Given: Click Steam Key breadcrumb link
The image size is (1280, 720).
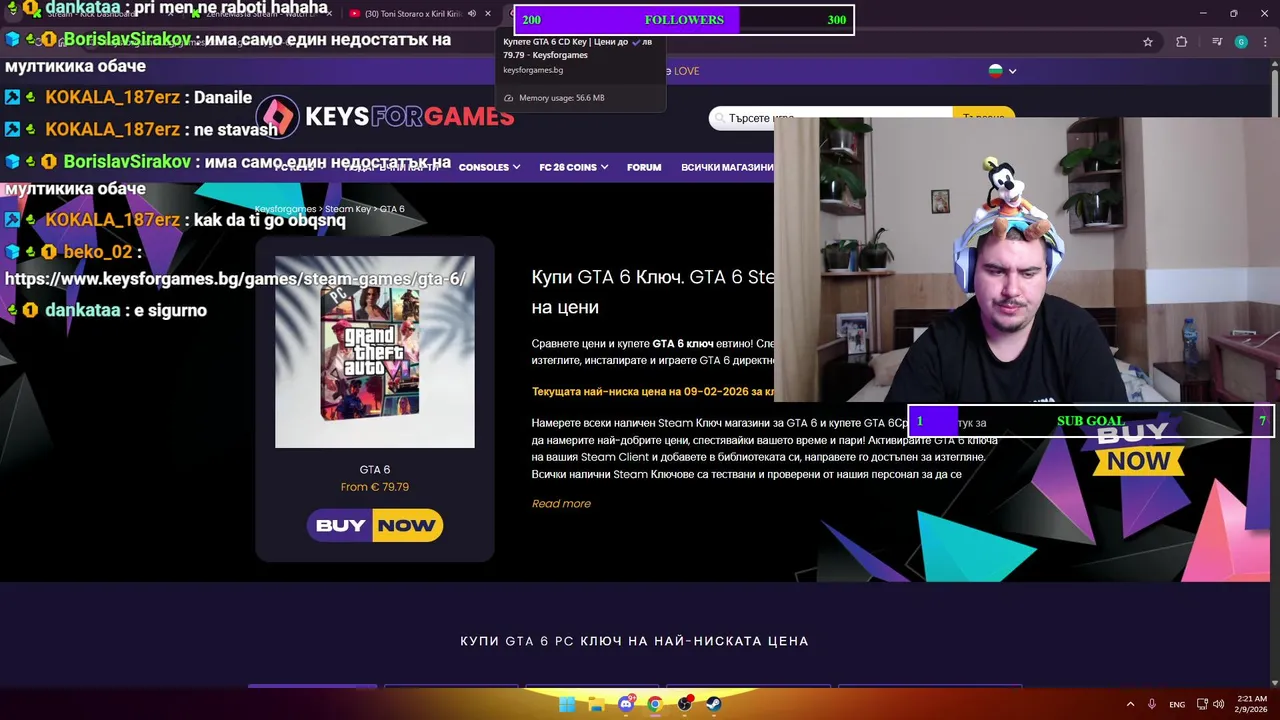Looking at the screenshot, I should 348,209.
